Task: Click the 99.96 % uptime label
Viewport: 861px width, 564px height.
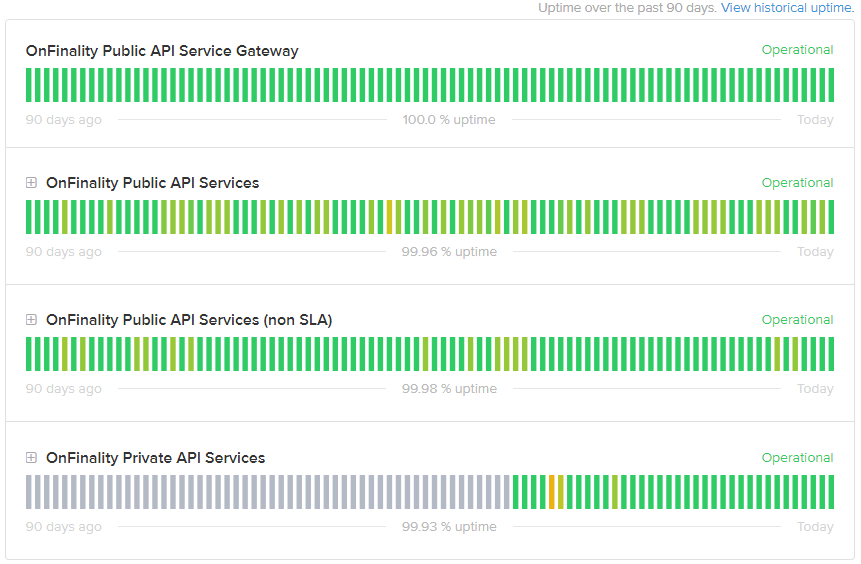Action: [449, 252]
